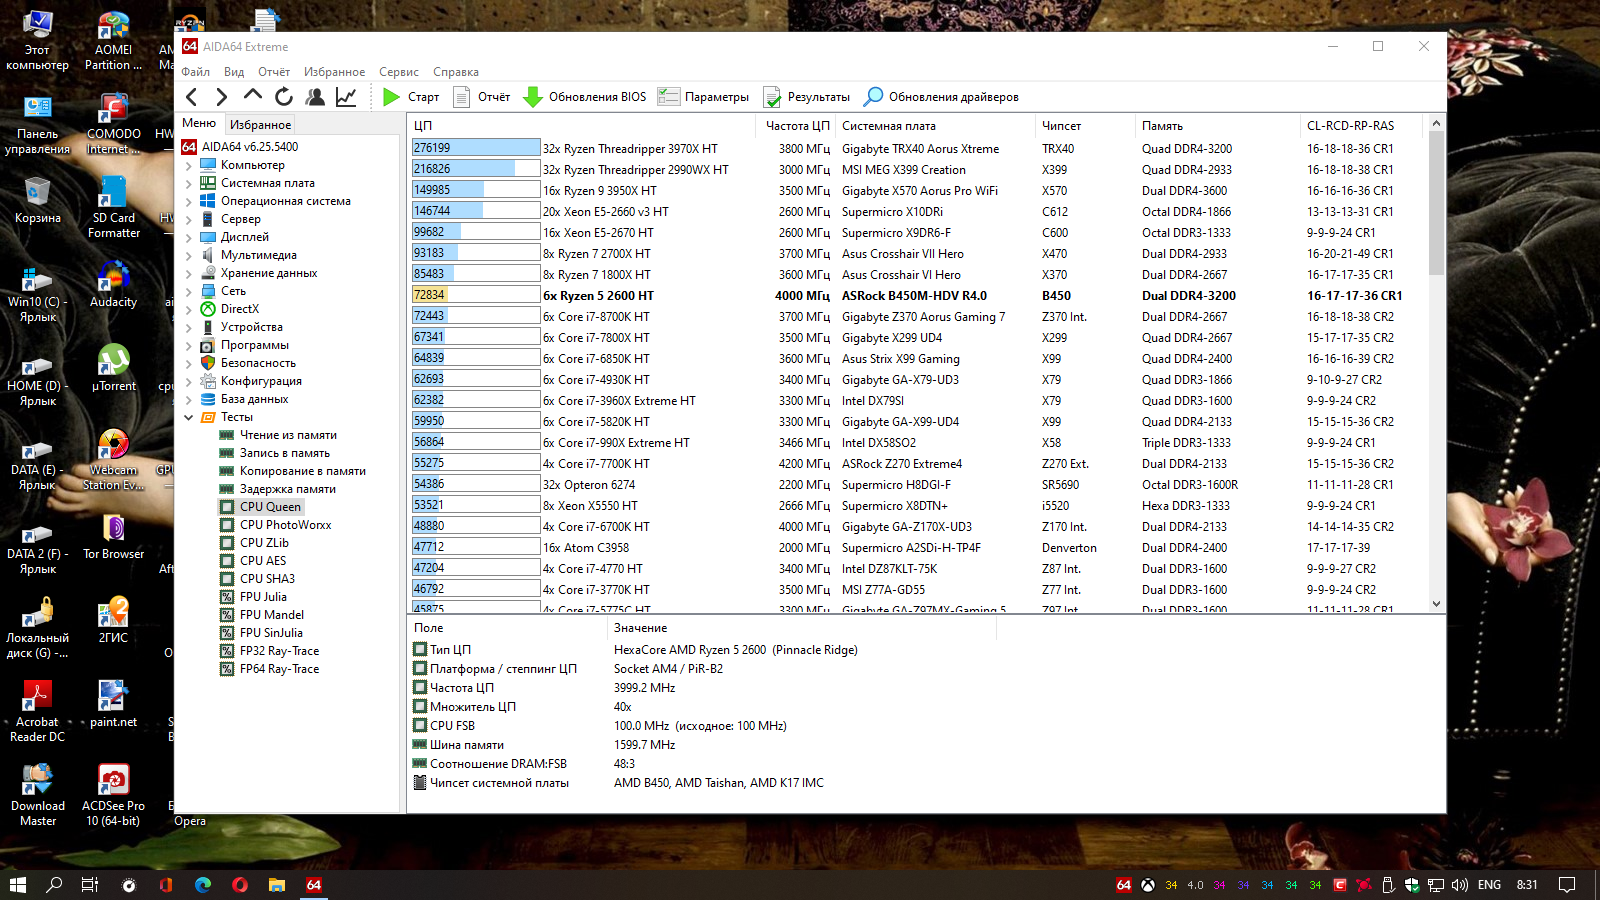The image size is (1600, 900).
Task: Open Корзина on the desktop
Action: 38,200
